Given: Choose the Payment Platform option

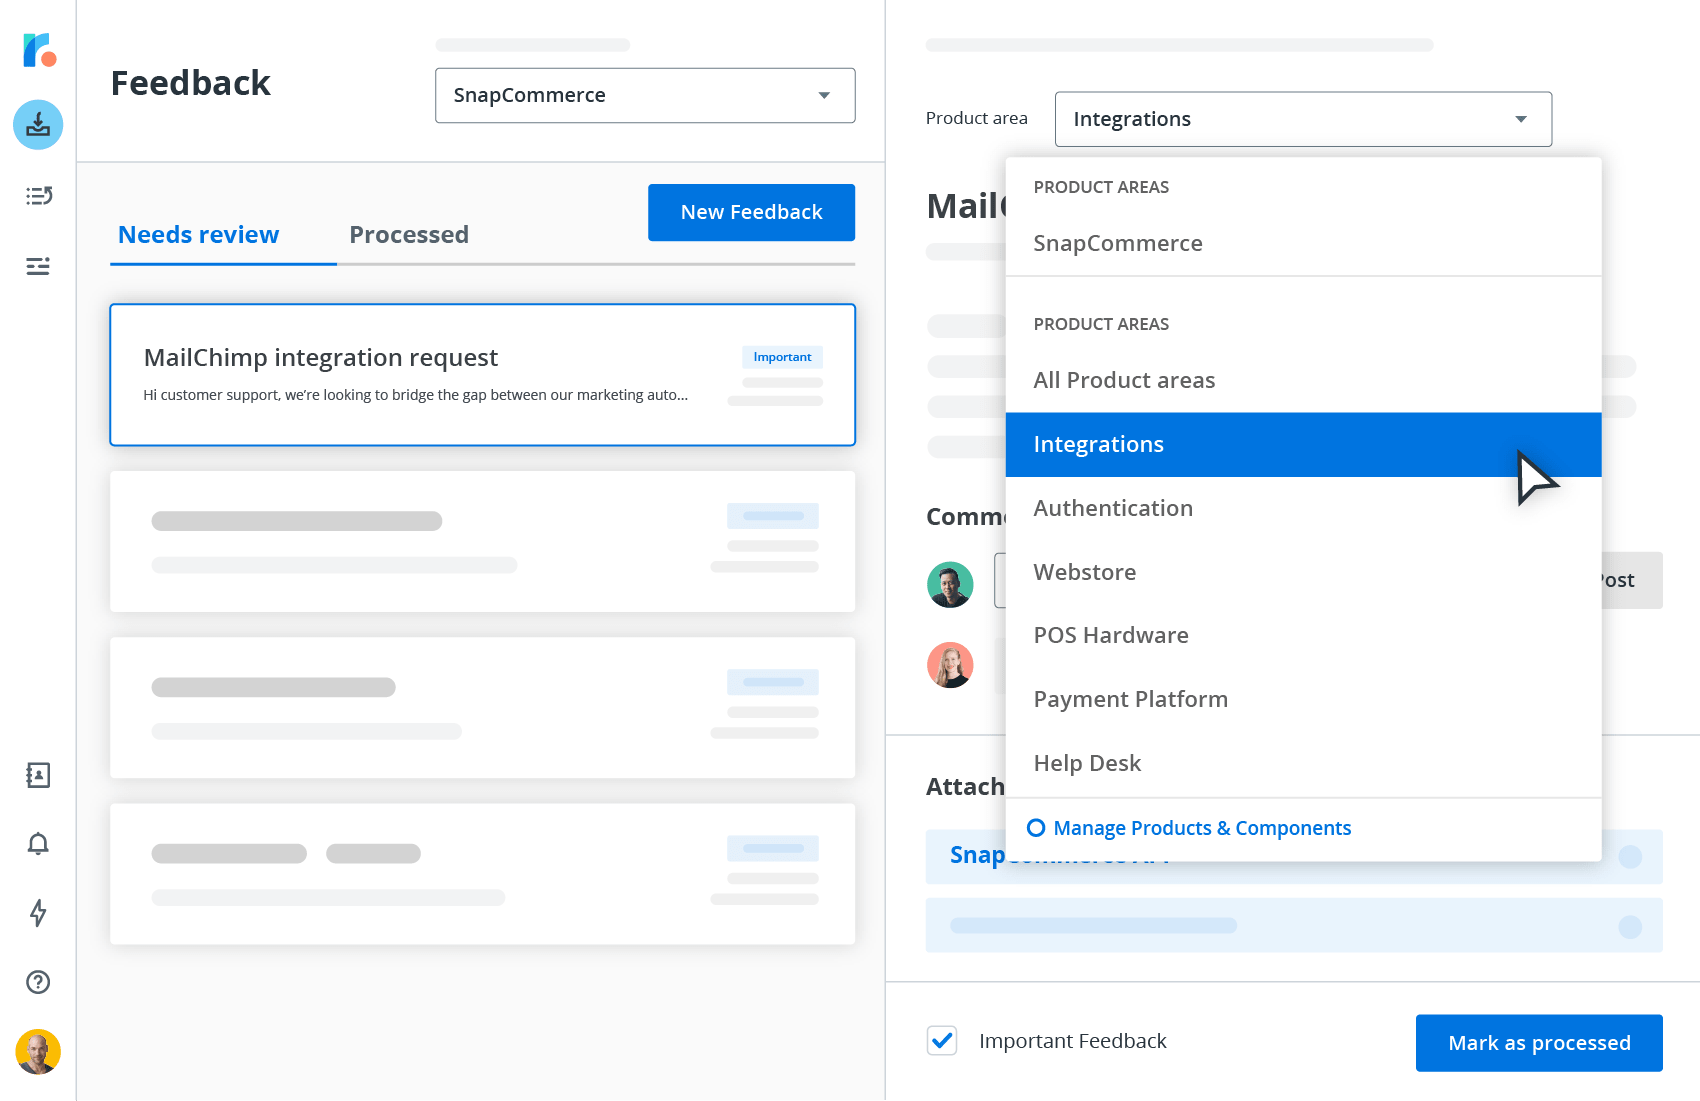Looking at the screenshot, I should tap(1303, 699).
